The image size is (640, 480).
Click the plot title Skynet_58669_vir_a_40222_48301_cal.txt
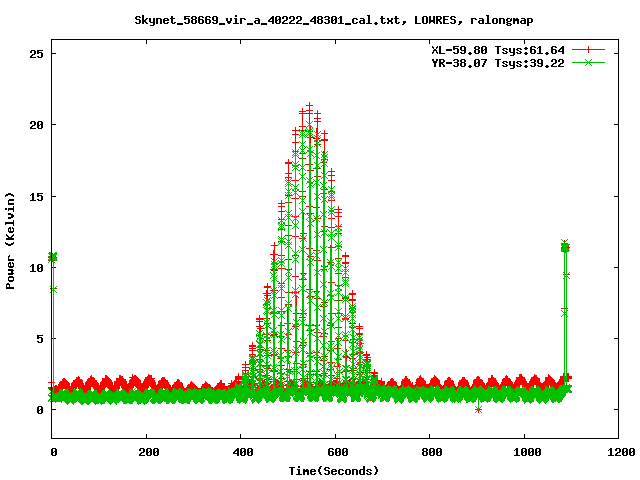coord(334,20)
